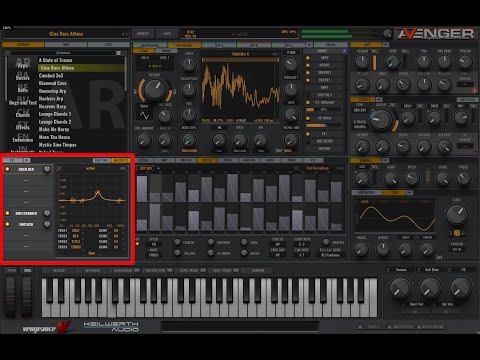Click the step sequencer pattern preset arrows
This screenshot has height=360, width=480.
click(340, 168)
